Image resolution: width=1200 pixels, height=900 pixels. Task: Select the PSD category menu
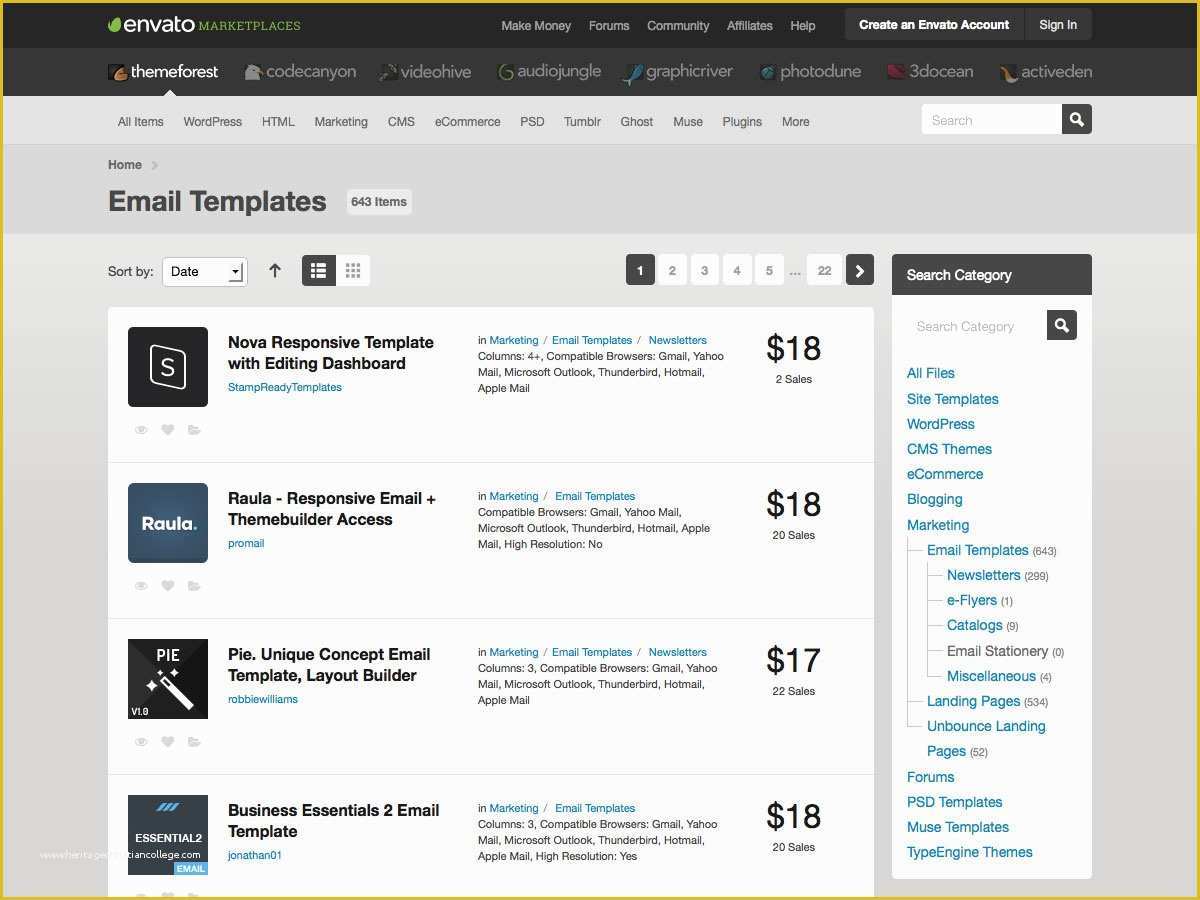[x=532, y=122]
